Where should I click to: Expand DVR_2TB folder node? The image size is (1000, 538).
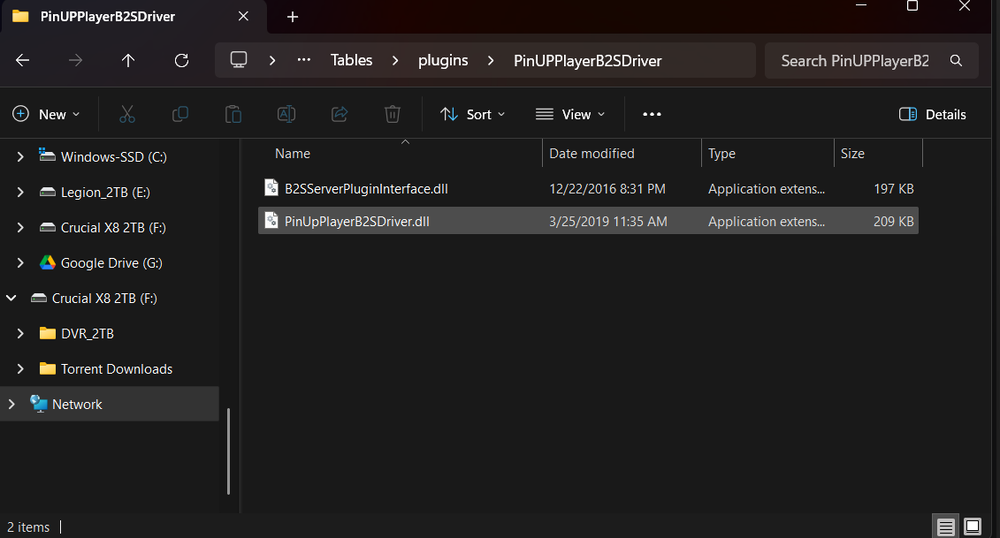tap(20, 333)
